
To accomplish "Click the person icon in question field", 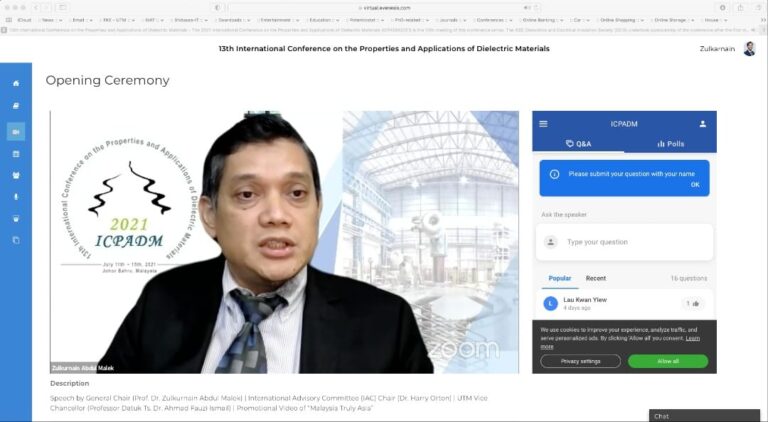I will (551, 242).
